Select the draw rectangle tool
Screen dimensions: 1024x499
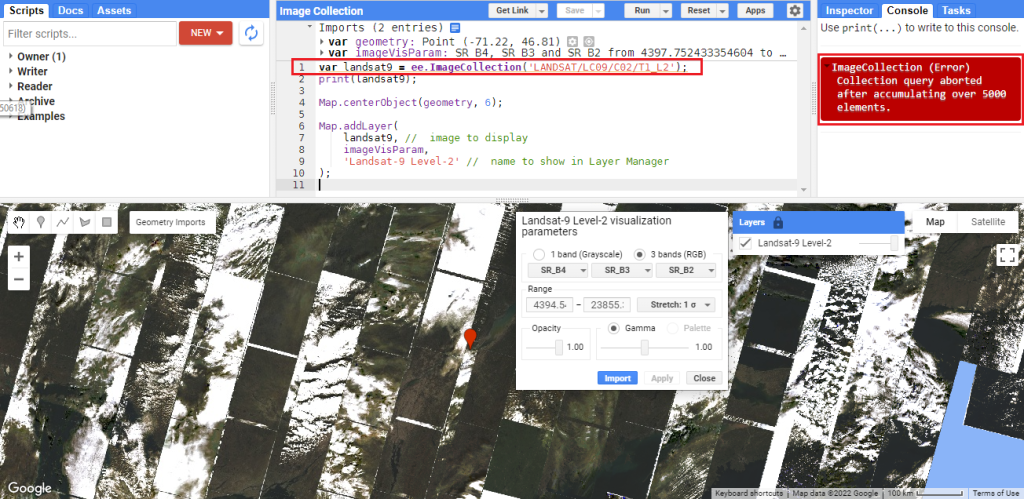click(x=106, y=222)
